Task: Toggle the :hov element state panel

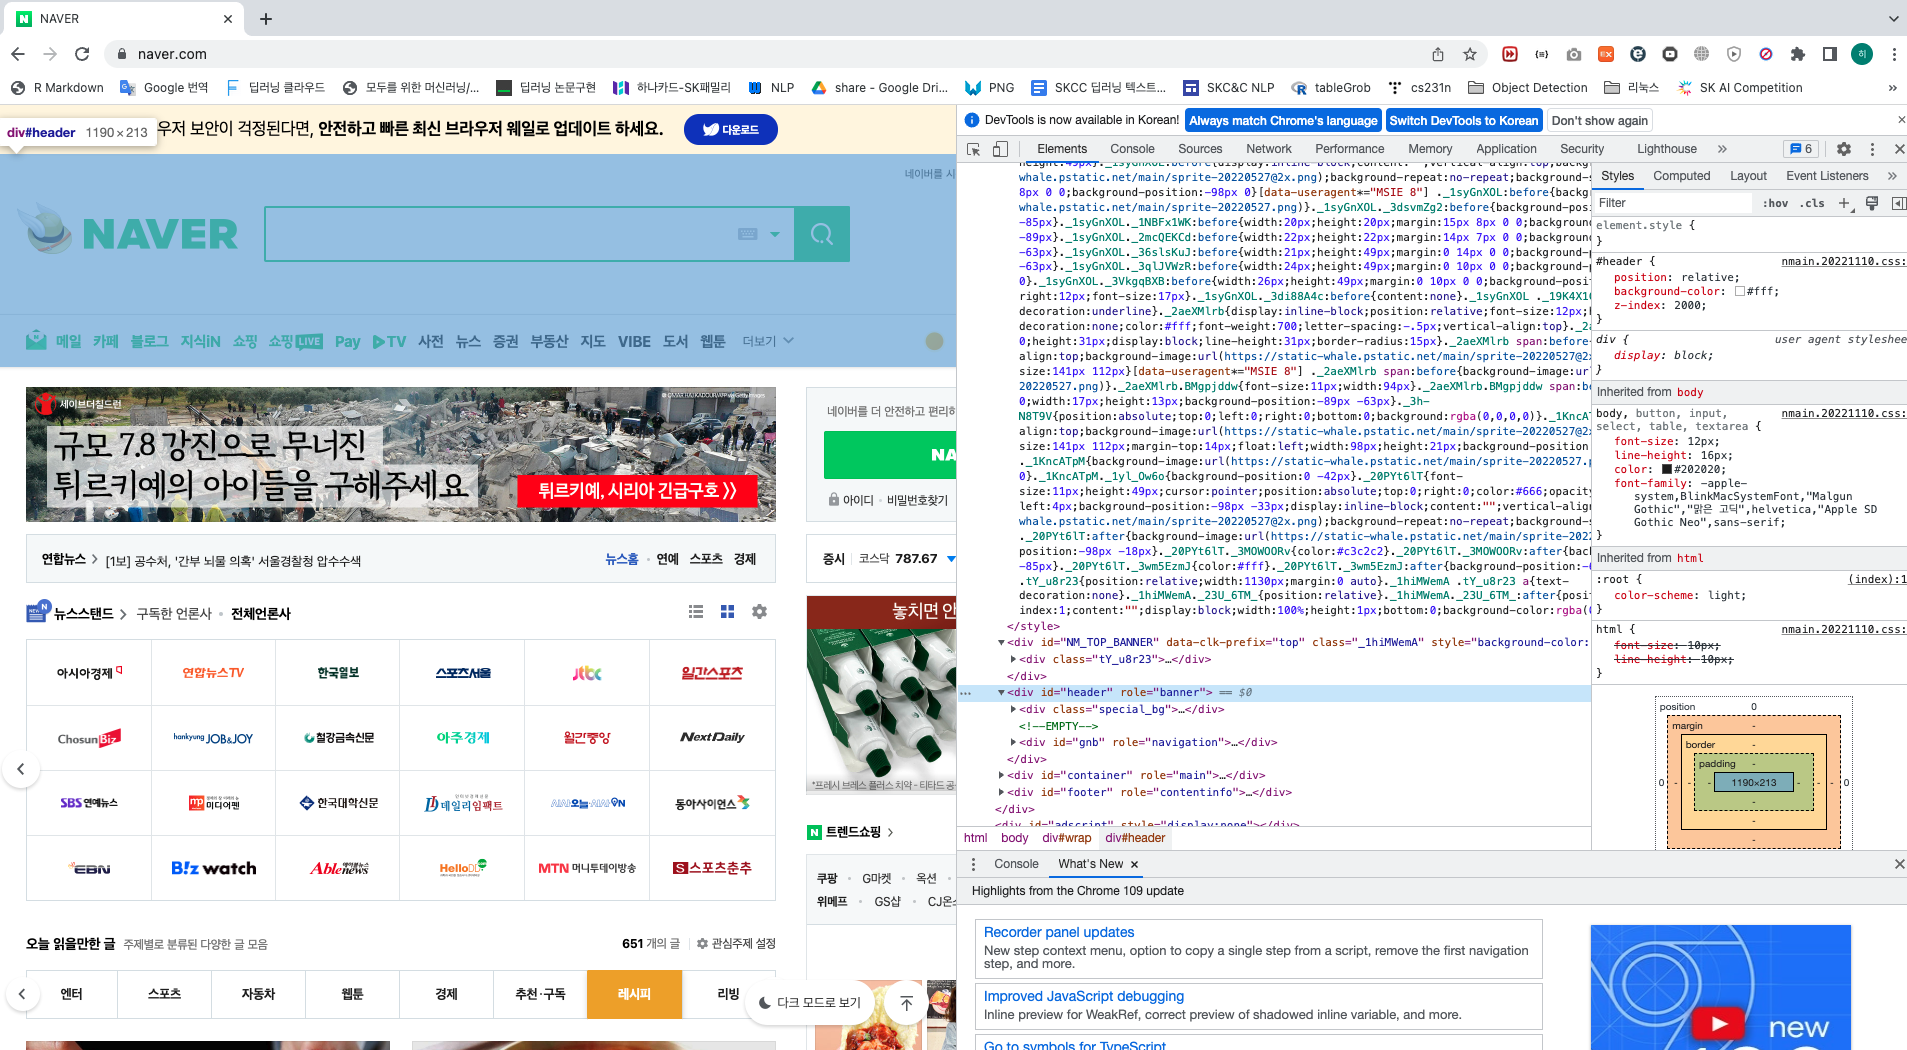Action: point(1776,203)
